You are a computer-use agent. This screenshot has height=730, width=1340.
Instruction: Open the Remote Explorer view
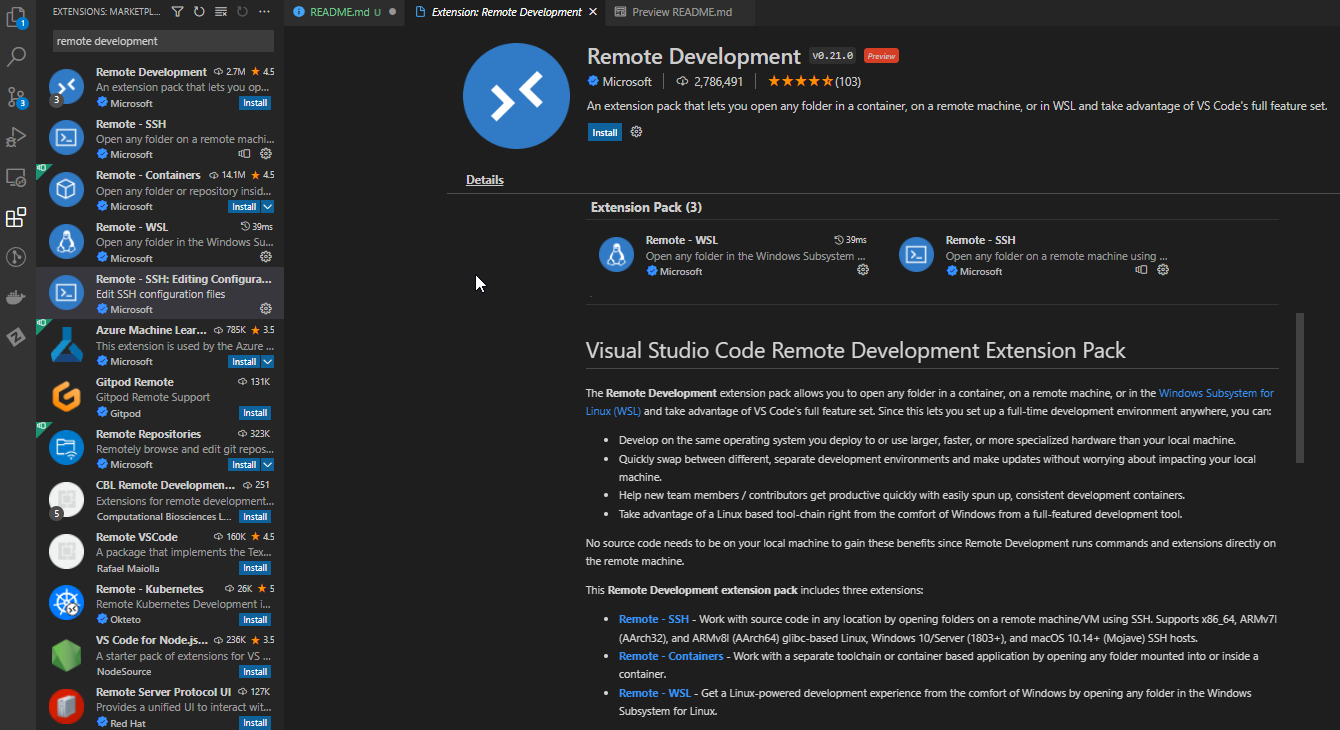[16, 177]
